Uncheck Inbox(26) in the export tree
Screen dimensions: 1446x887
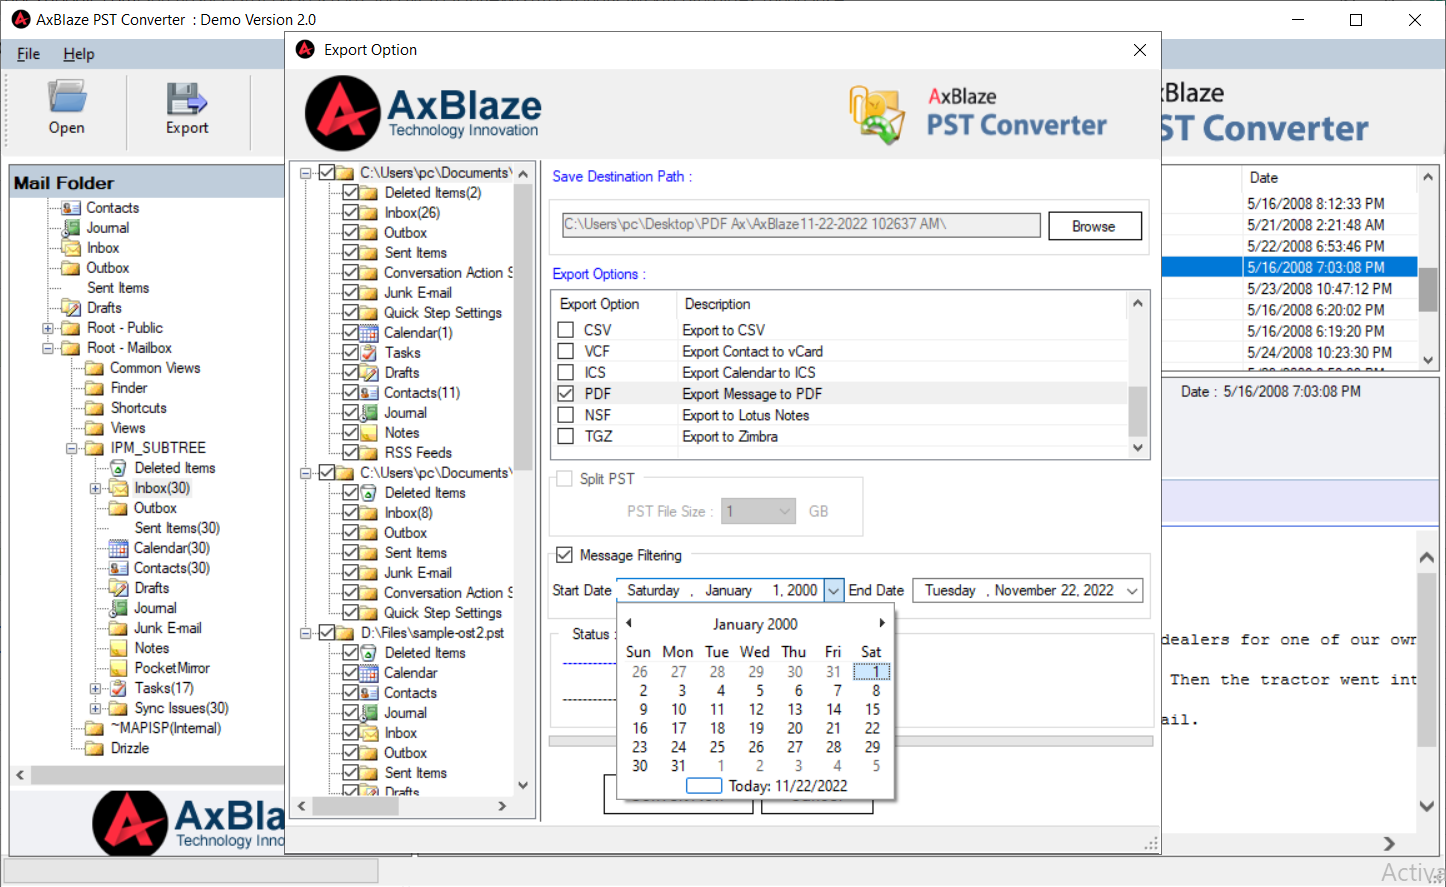point(351,213)
